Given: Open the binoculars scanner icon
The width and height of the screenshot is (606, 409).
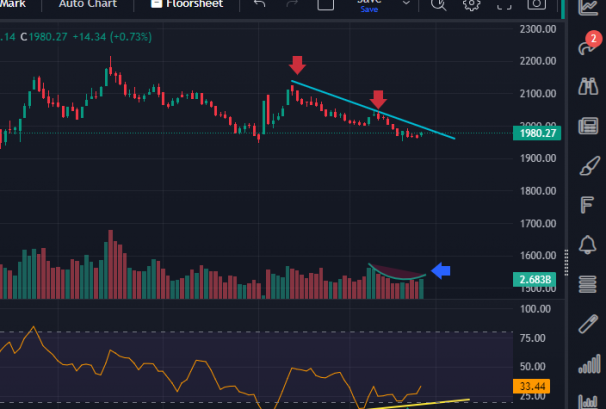Looking at the screenshot, I should click(x=588, y=86).
